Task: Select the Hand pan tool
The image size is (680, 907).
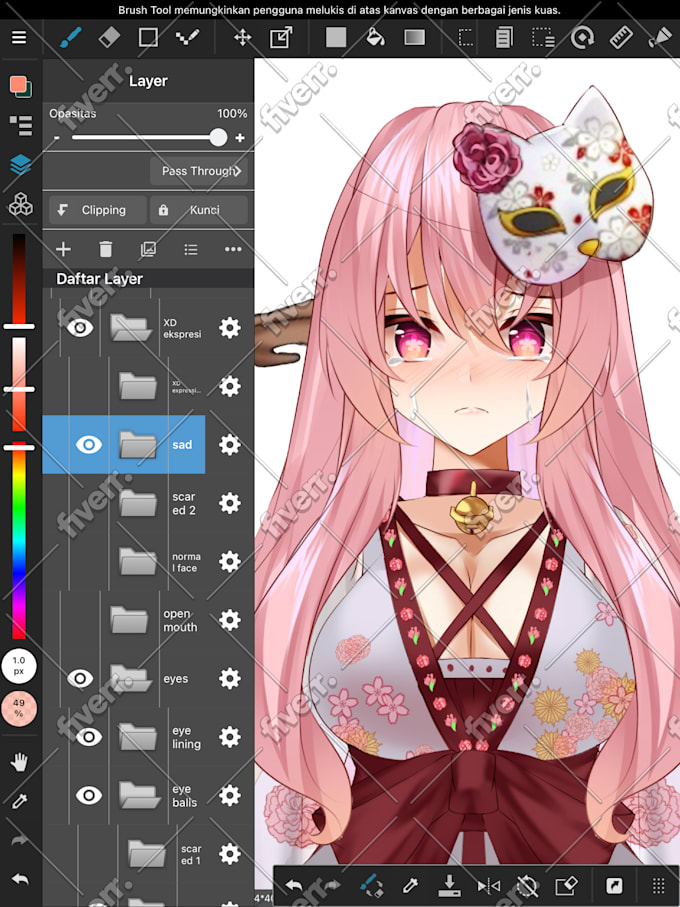Action: [19, 762]
